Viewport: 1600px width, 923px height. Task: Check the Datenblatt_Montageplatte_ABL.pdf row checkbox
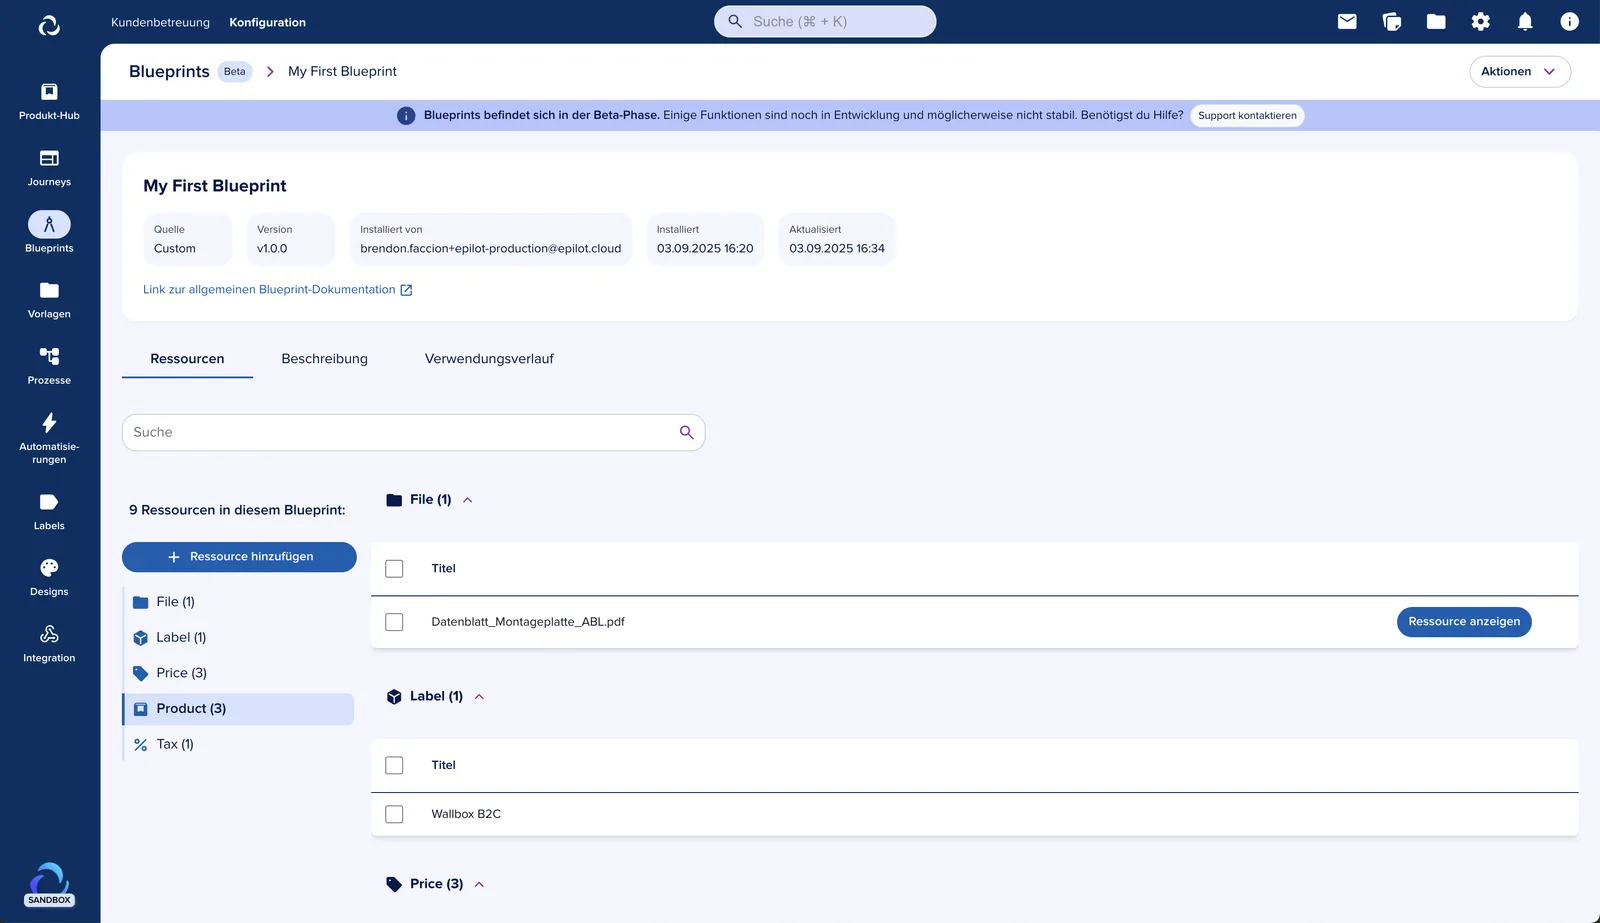[x=394, y=622]
